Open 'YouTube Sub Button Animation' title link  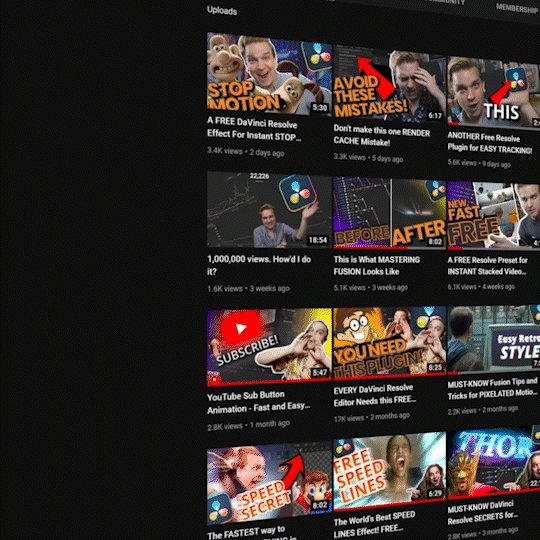(x=258, y=402)
